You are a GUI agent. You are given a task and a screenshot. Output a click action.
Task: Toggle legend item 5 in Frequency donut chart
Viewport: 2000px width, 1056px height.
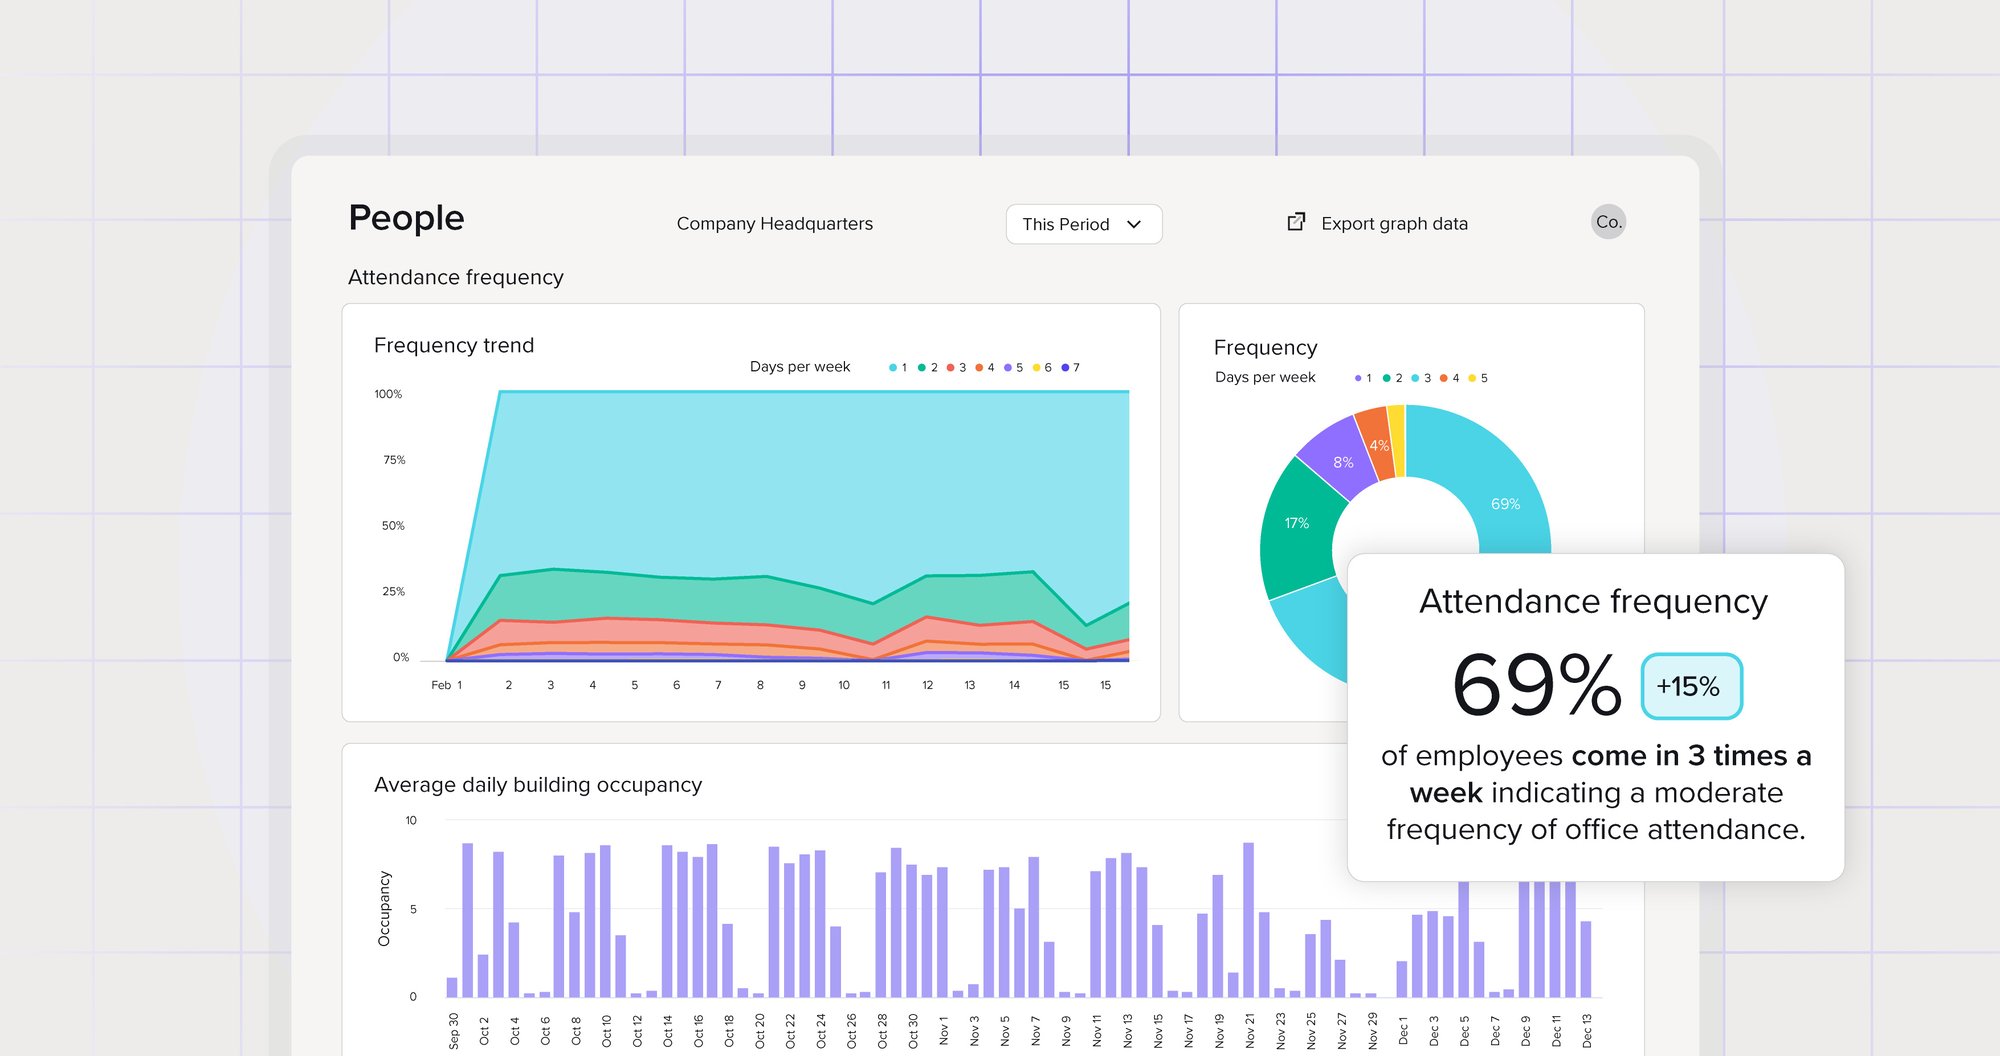point(1477,378)
